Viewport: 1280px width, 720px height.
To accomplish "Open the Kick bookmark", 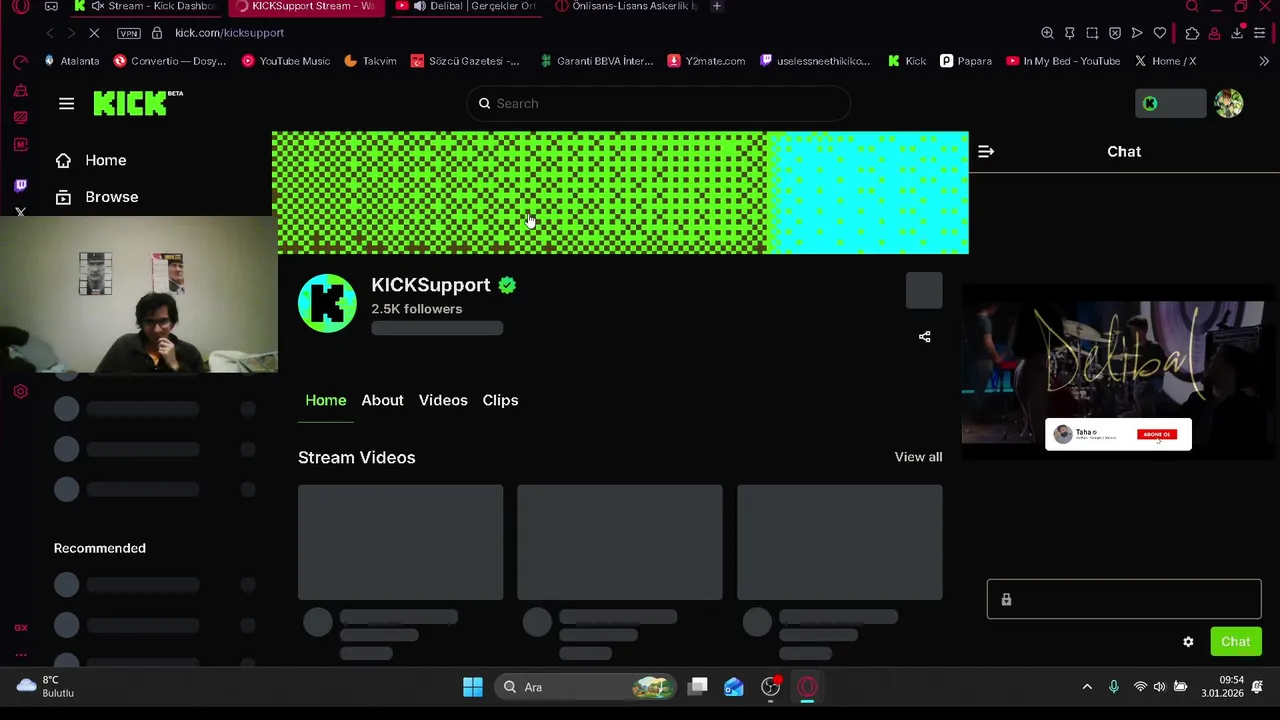I will pyautogui.click(x=907, y=61).
